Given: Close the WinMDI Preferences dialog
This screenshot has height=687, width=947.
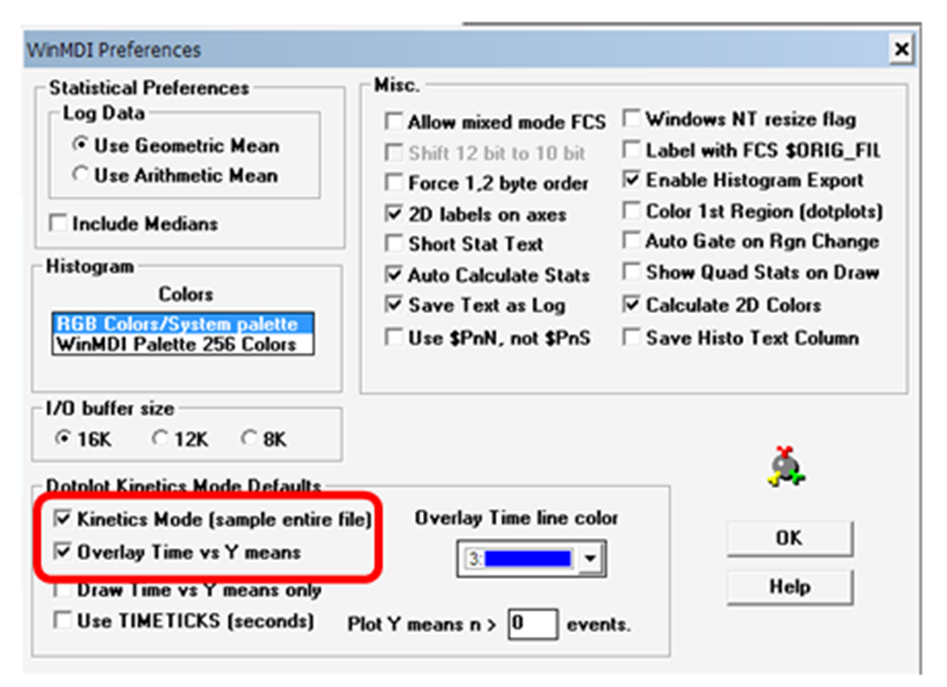Looking at the screenshot, I should [901, 49].
